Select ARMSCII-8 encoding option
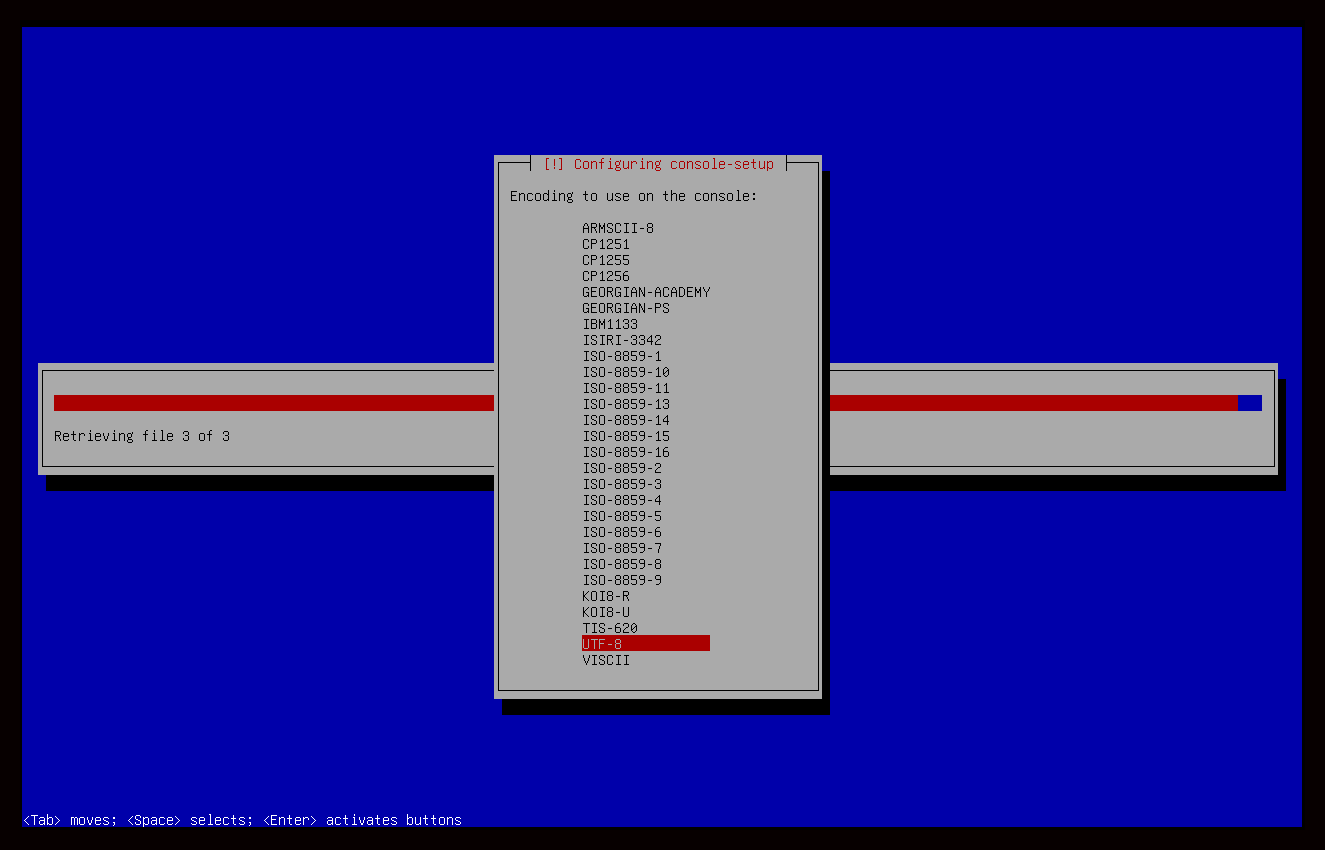Screen dimensions: 1325x850 pos(617,228)
